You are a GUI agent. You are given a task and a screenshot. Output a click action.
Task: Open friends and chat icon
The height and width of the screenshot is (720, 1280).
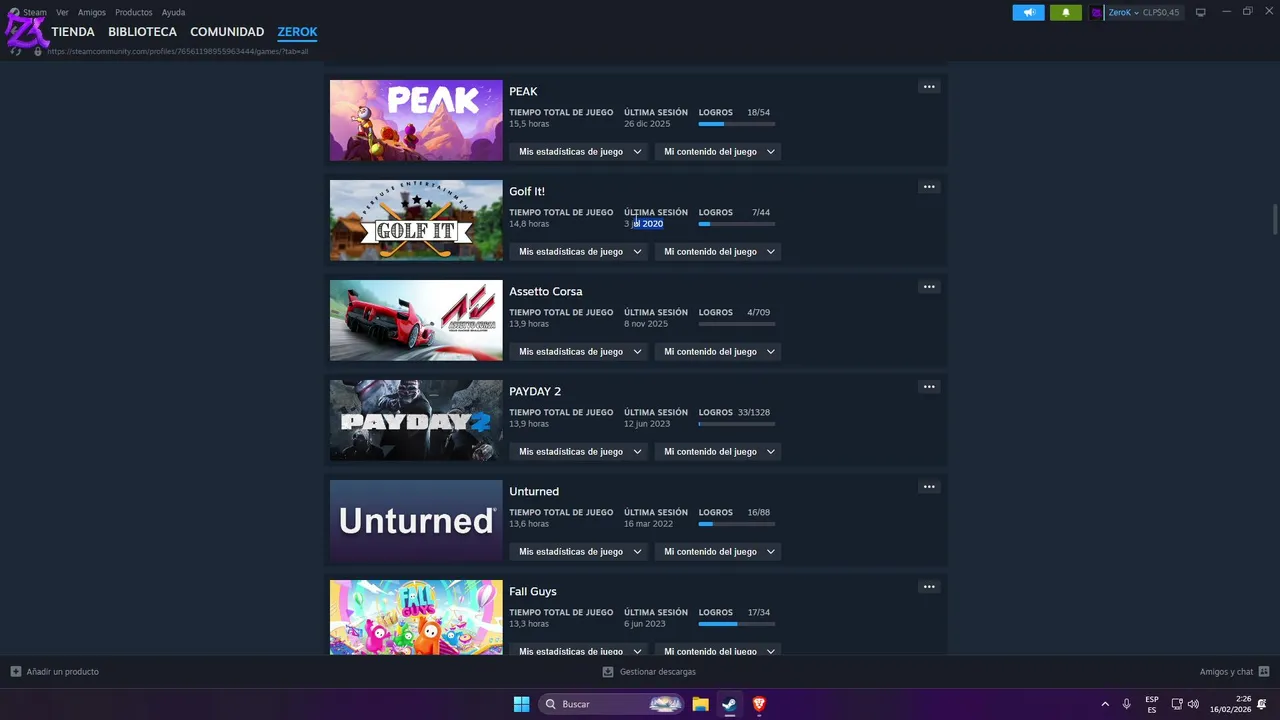click(1264, 672)
